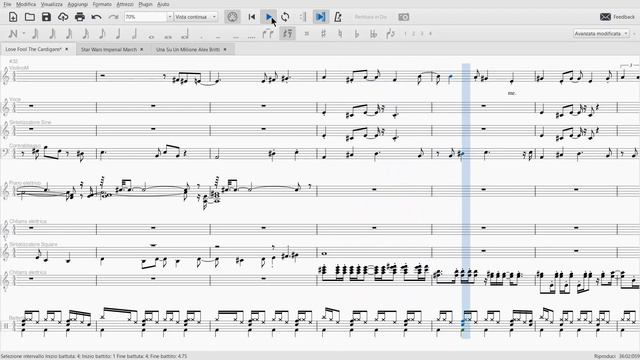This screenshot has width=640, height=360.
Task: Toggle MIDI input
Action: point(232,17)
